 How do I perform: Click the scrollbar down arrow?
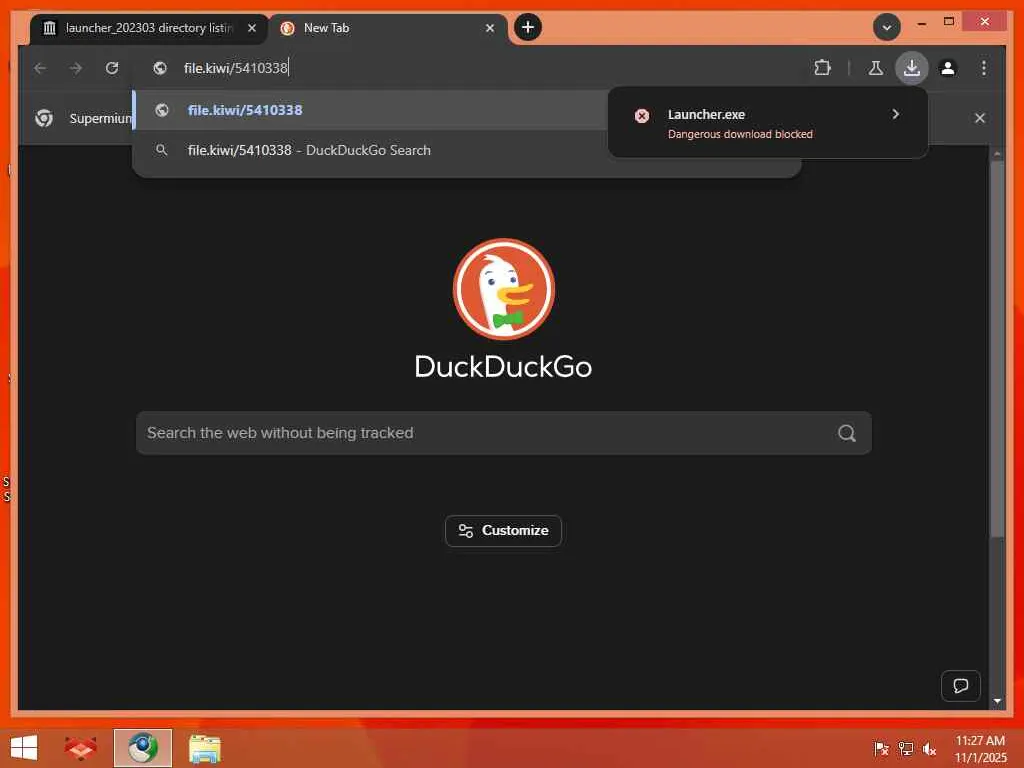997,701
